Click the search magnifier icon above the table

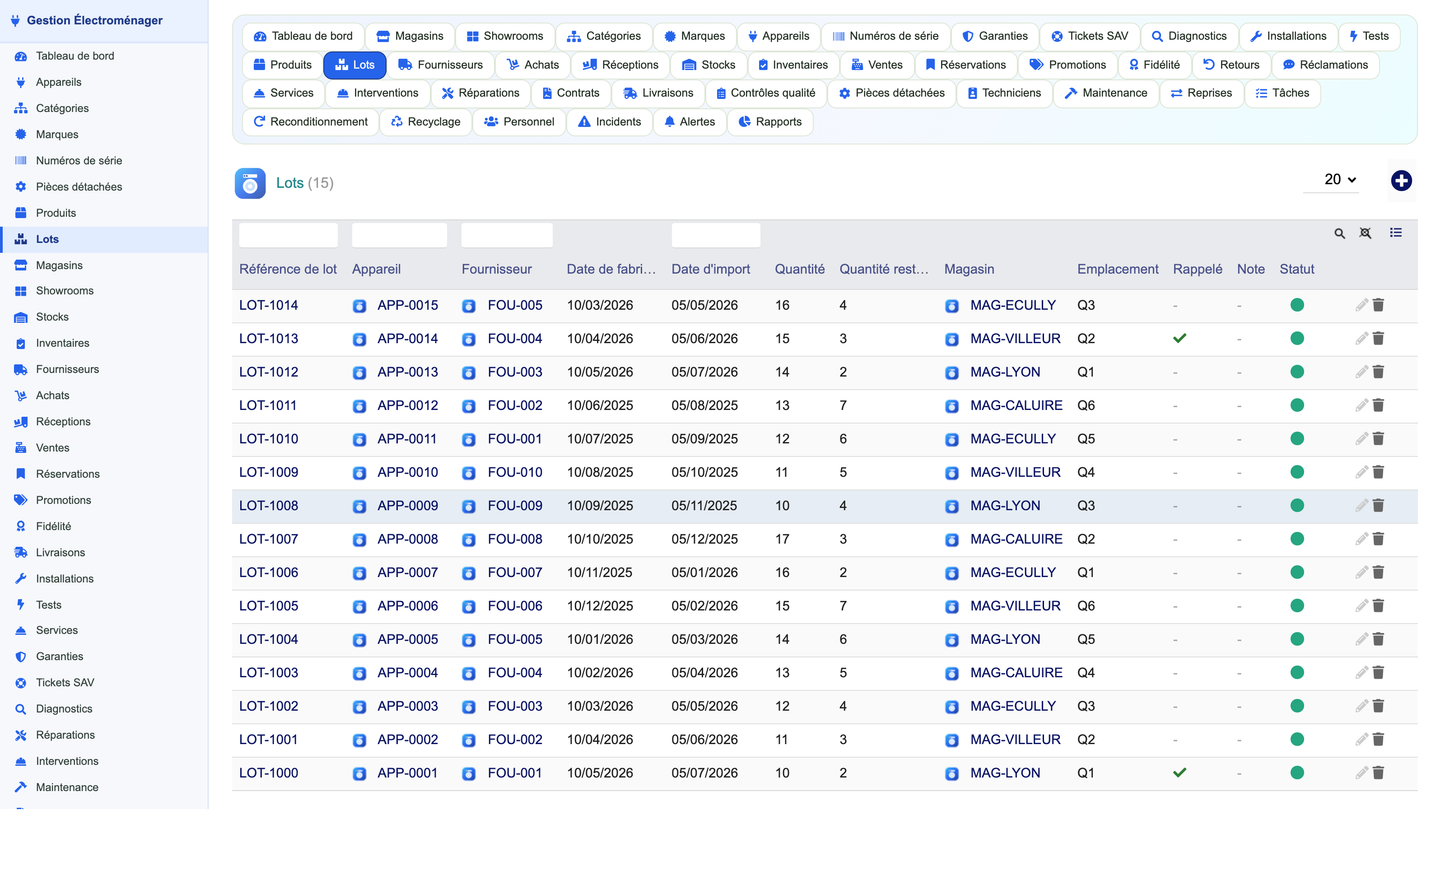(1339, 233)
